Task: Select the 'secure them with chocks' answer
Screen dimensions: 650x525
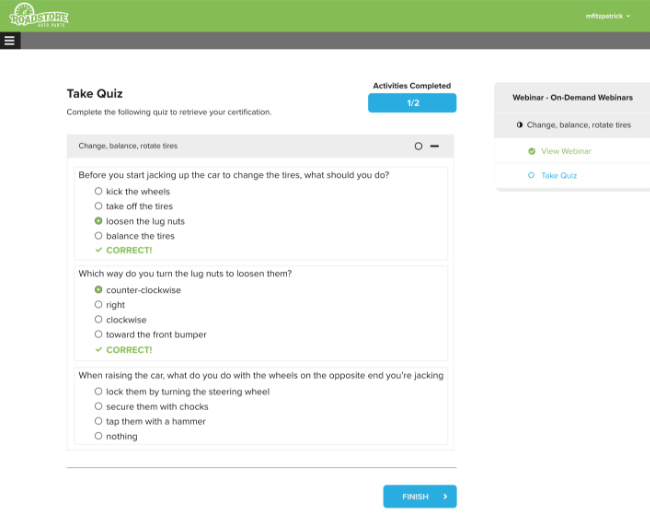Action: click(x=98, y=407)
